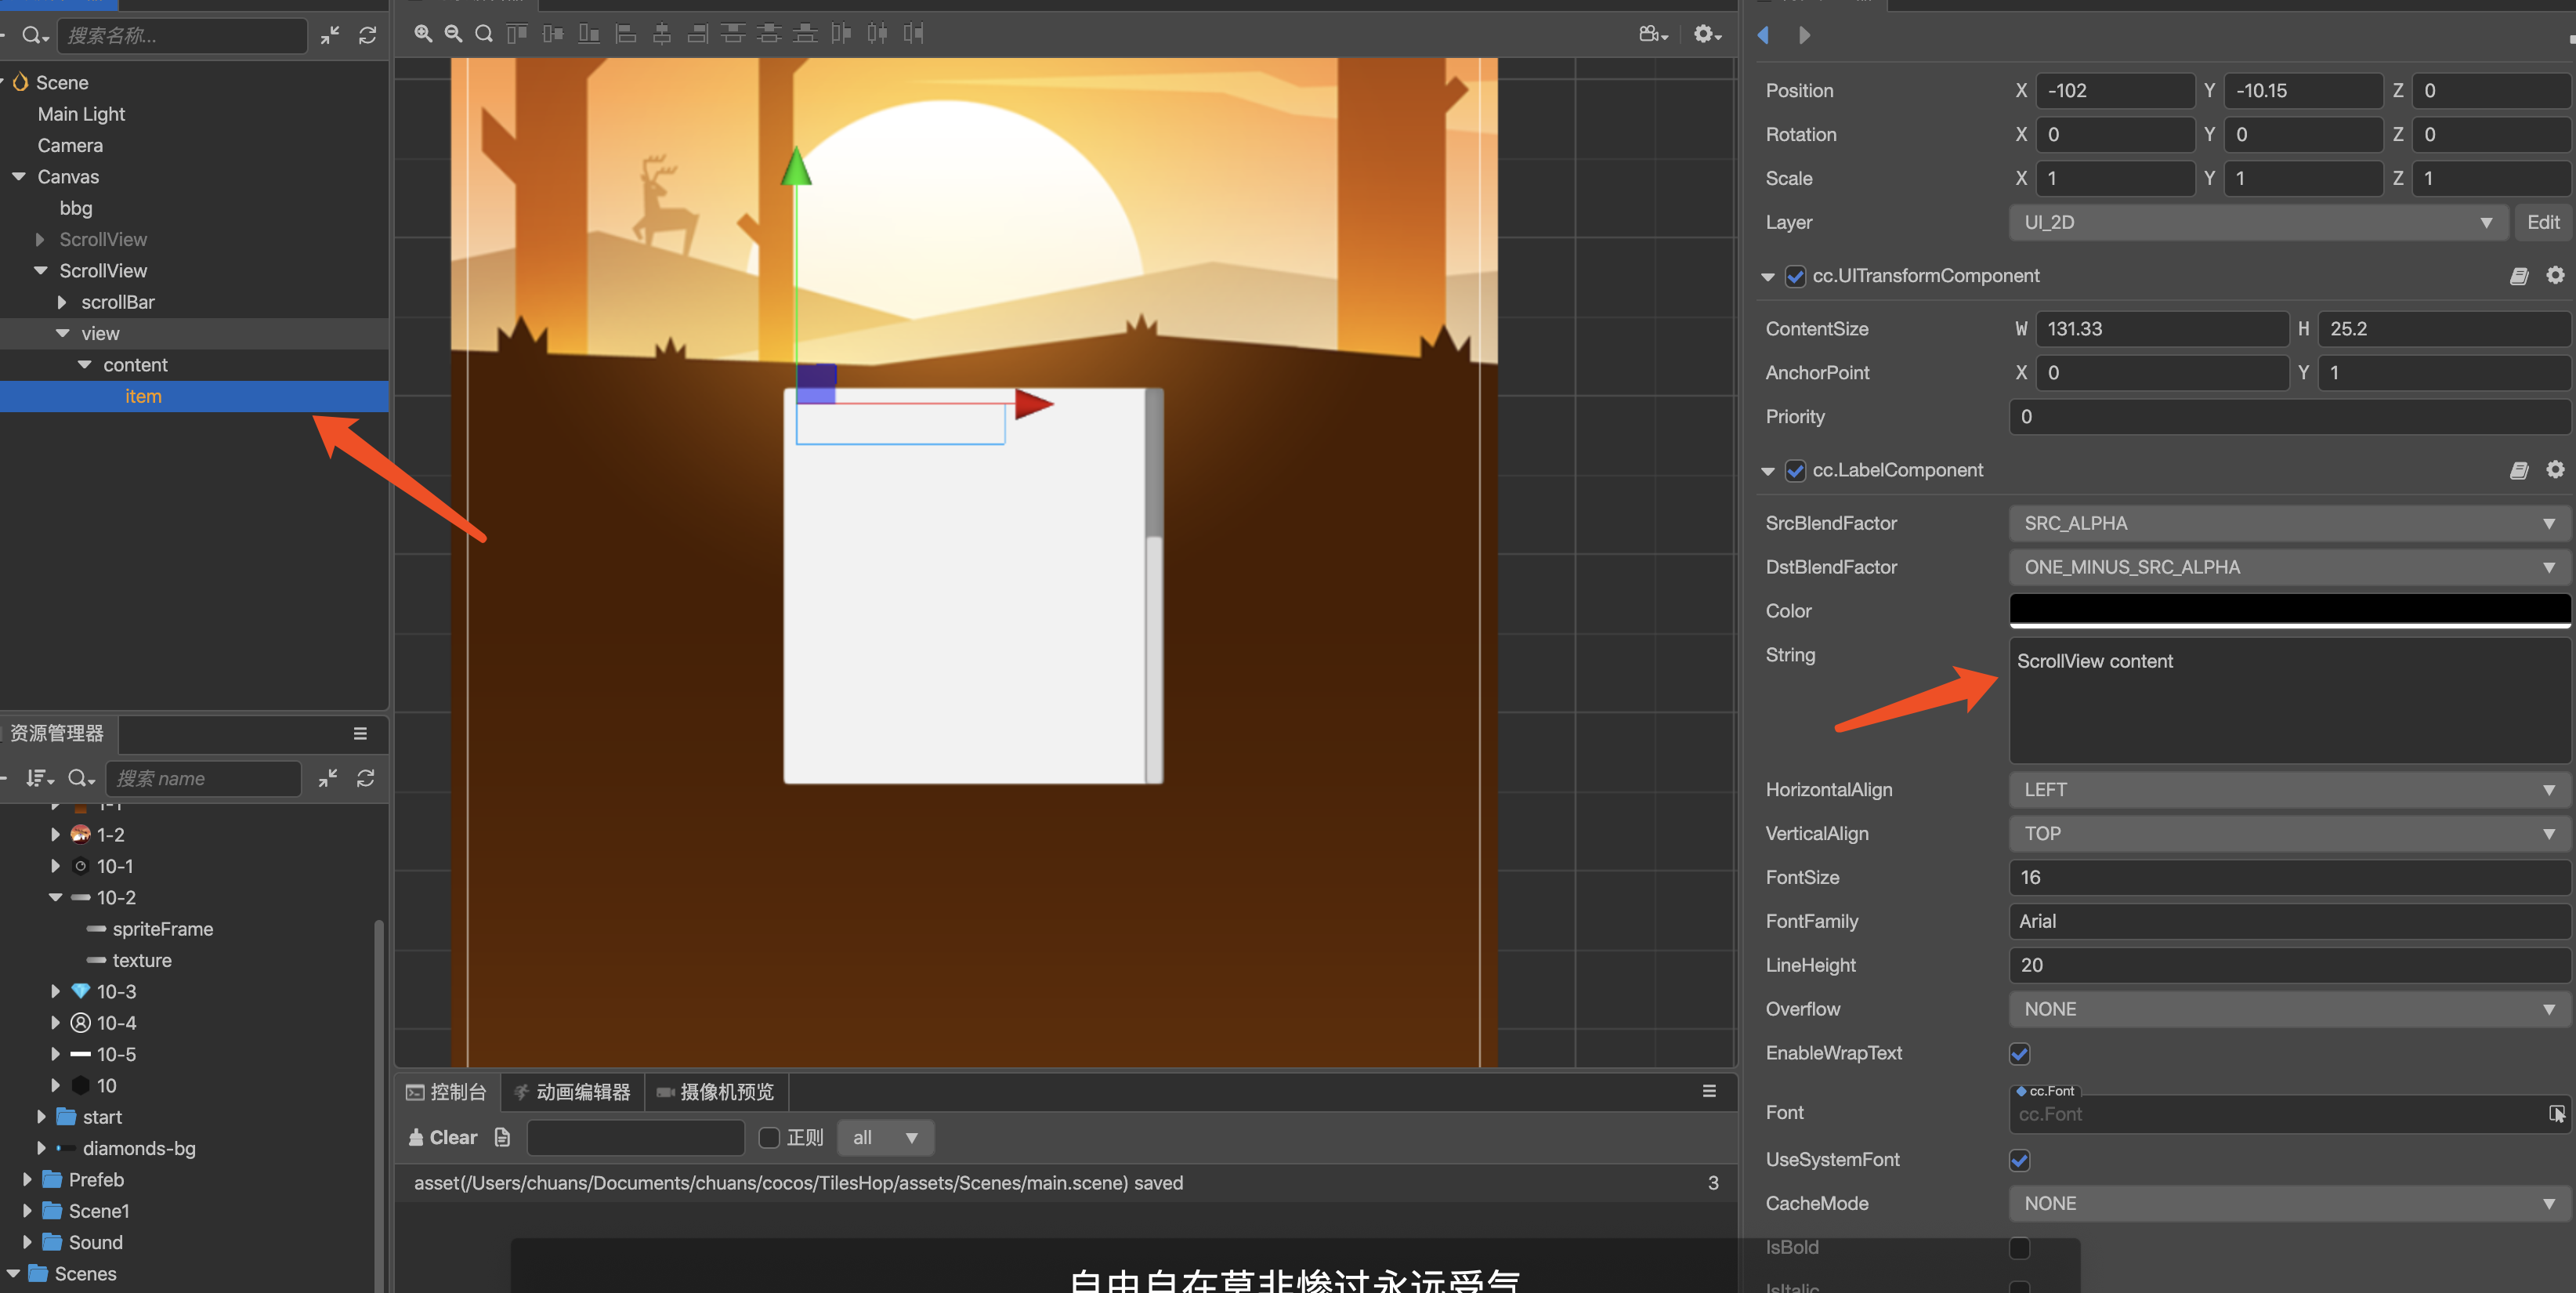Click the zoom out magnifier icon
Screen dimensions: 2576x1293
click(x=453, y=34)
